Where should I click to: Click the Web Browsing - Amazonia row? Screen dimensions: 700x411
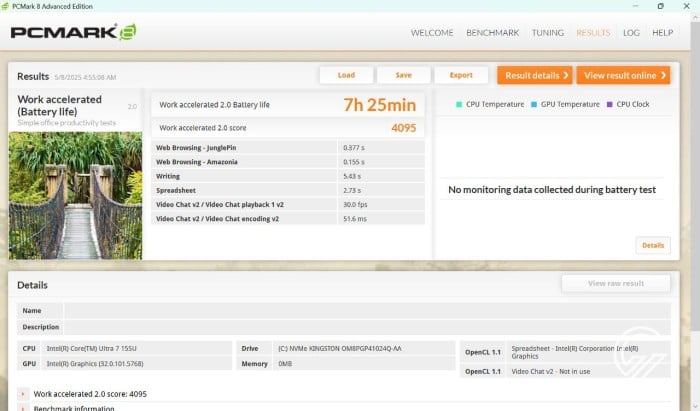[x=288, y=162]
